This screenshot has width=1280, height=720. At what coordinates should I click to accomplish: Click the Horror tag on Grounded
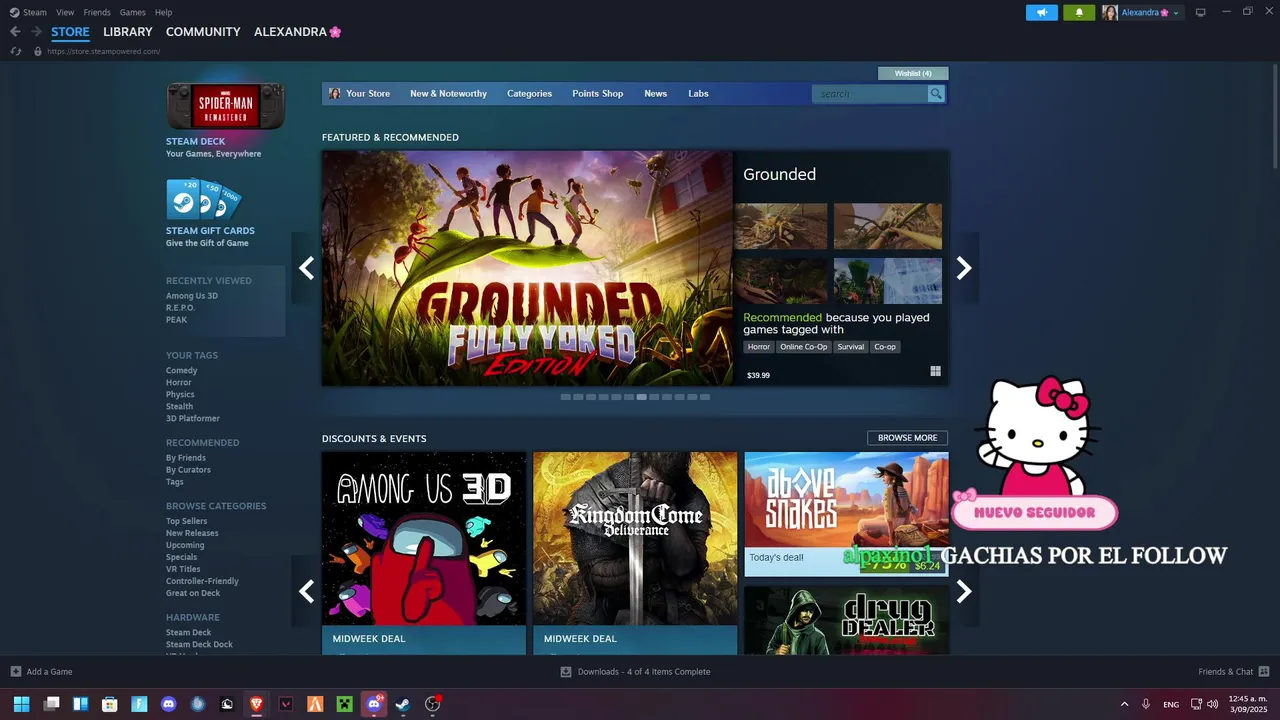[x=759, y=347]
